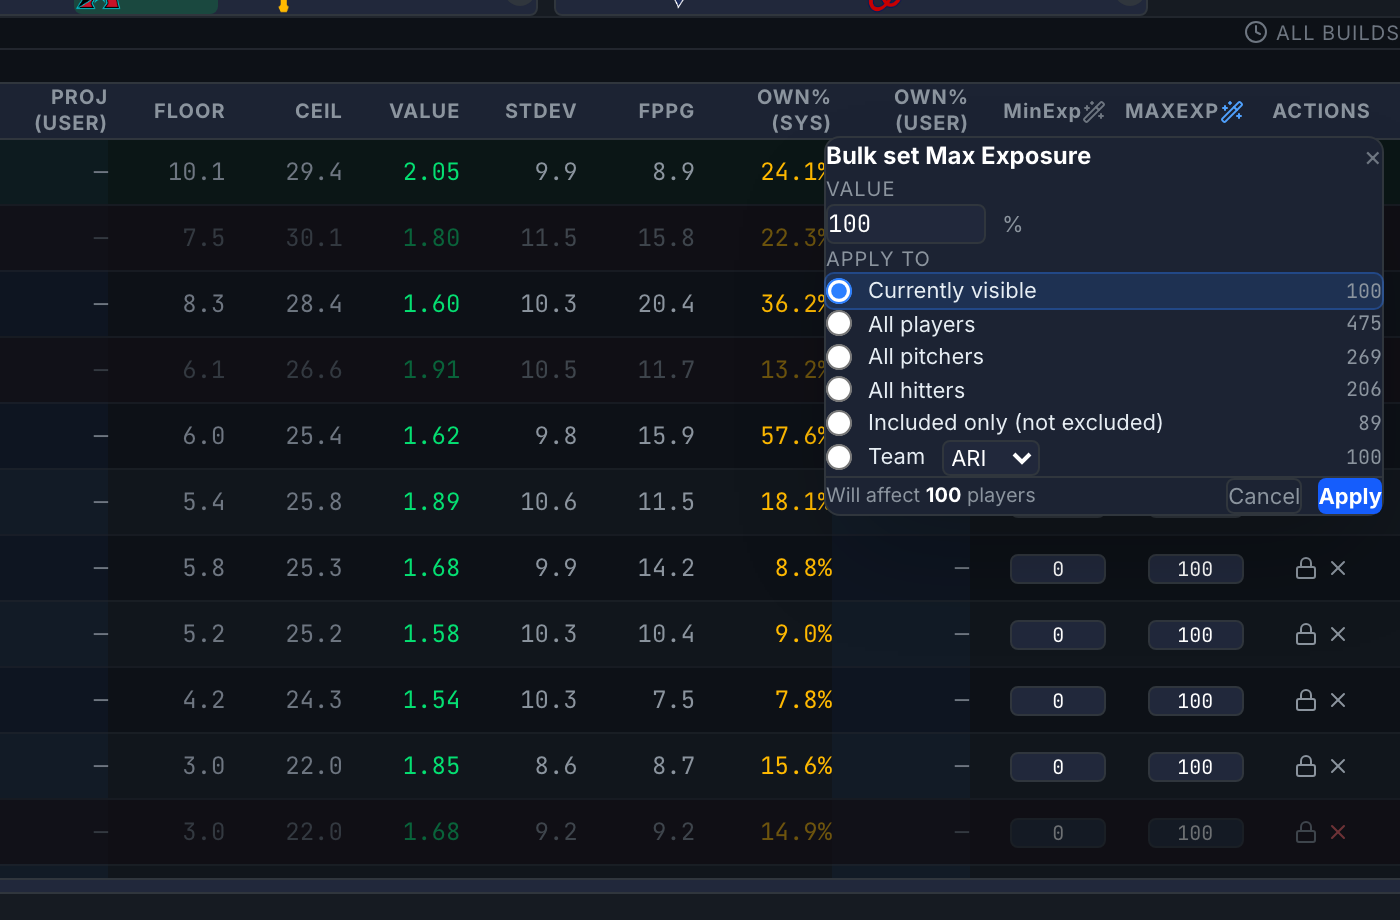Screen dimensions: 1400x920
Task: Sort by the OWN% (SYS) column header
Action: click(794, 110)
